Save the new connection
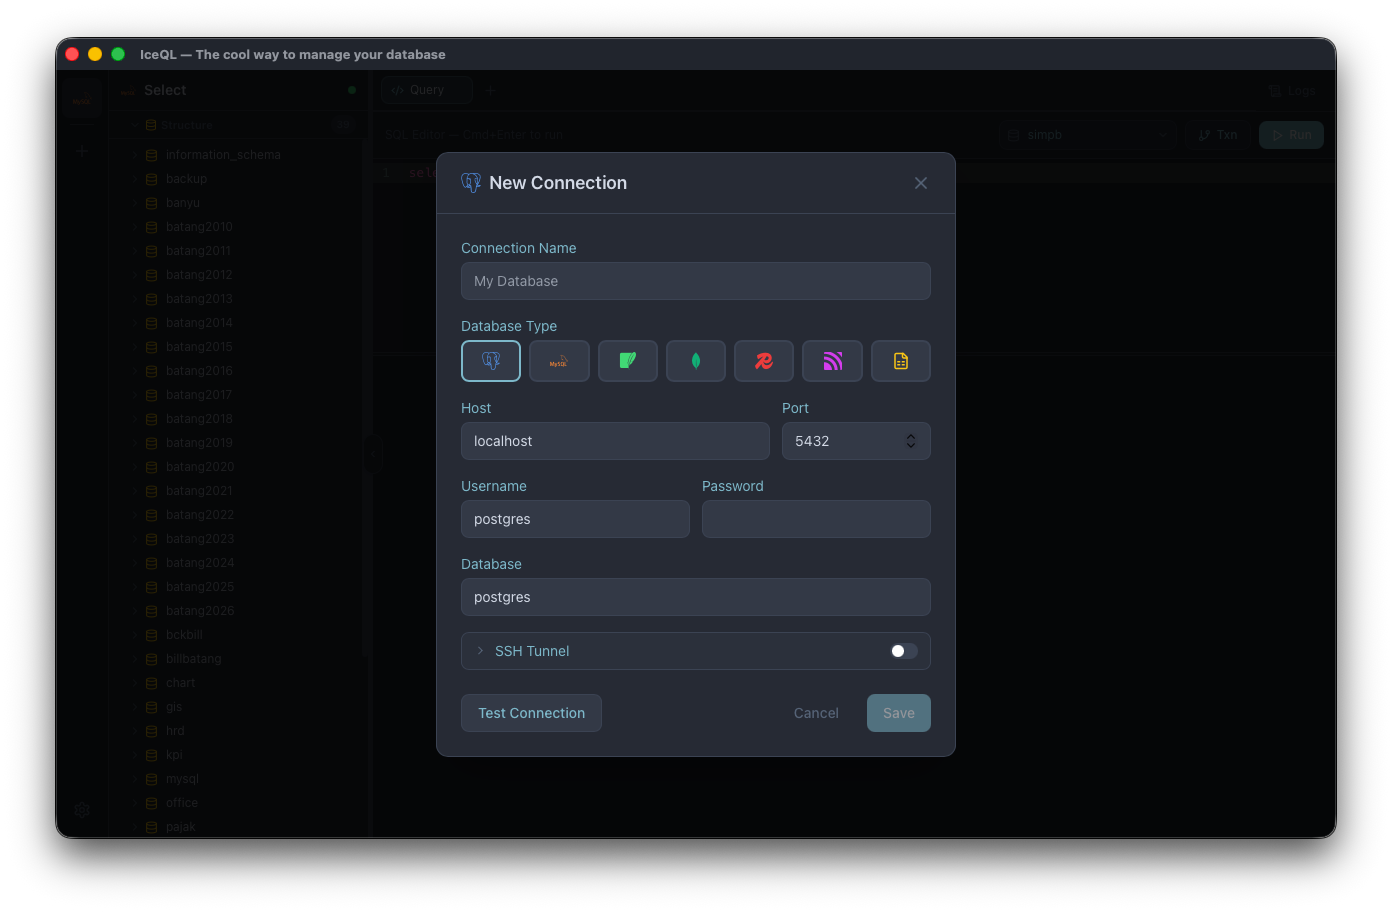The height and width of the screenshot is (912, 1392). [899, 713]
